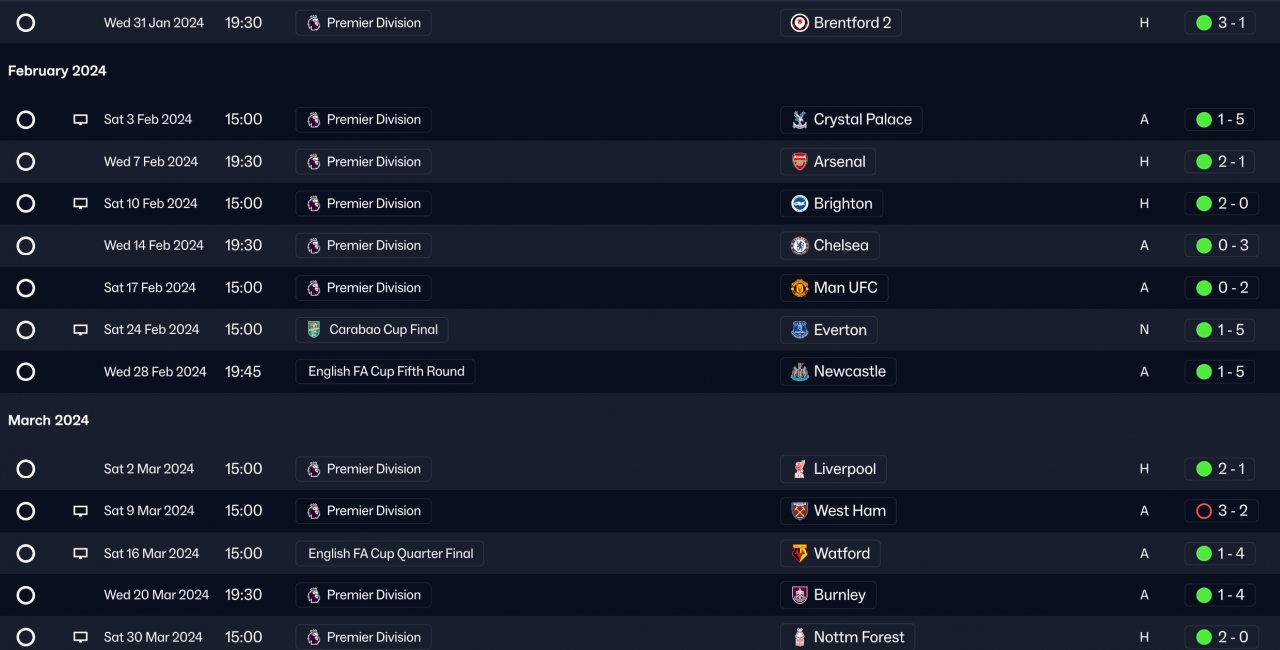The image size is (1280, 650).
Task: Select the radio circle for the Brentford 2 fixture
Action: coord(26,23)
